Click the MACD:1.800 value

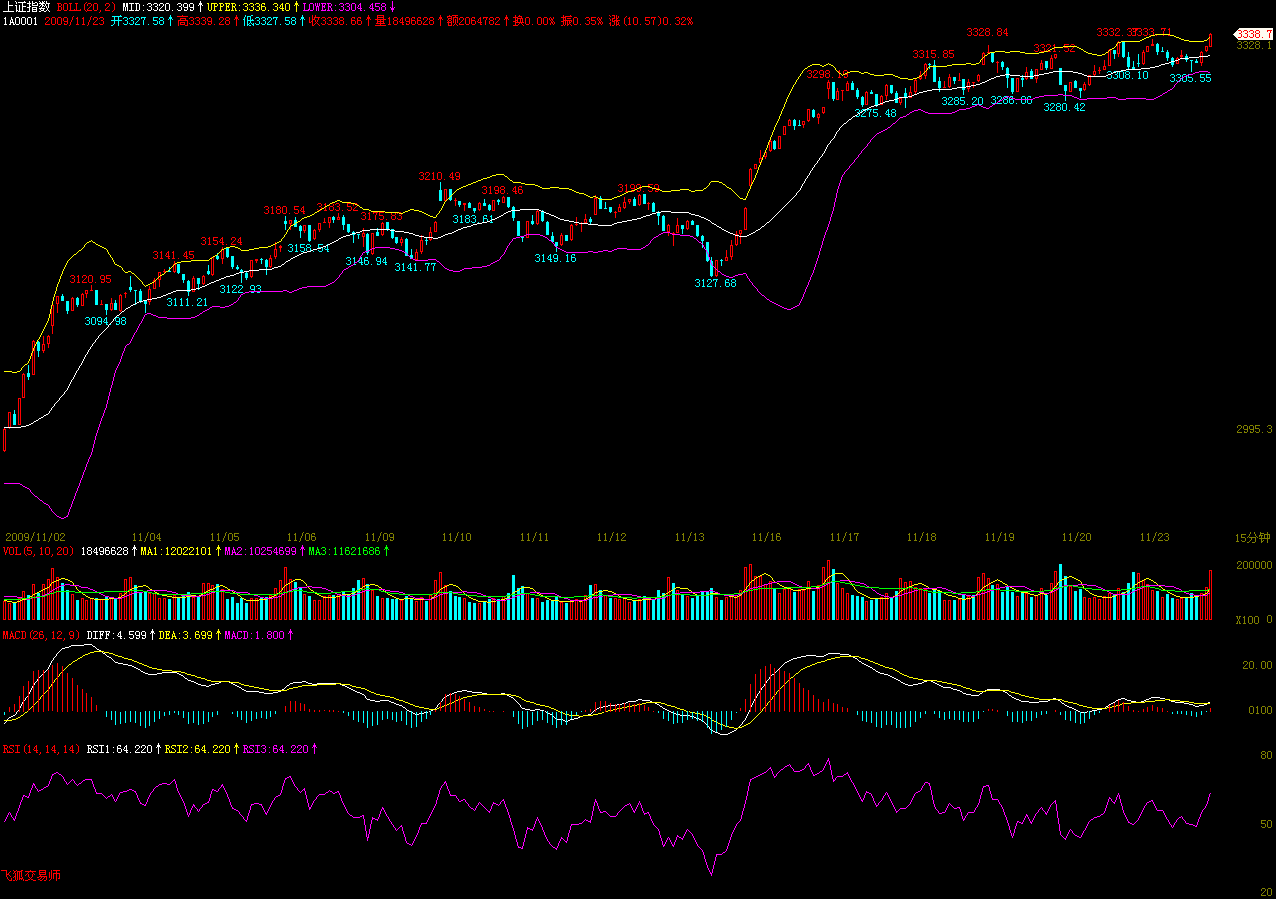click(x=254, y=635)
